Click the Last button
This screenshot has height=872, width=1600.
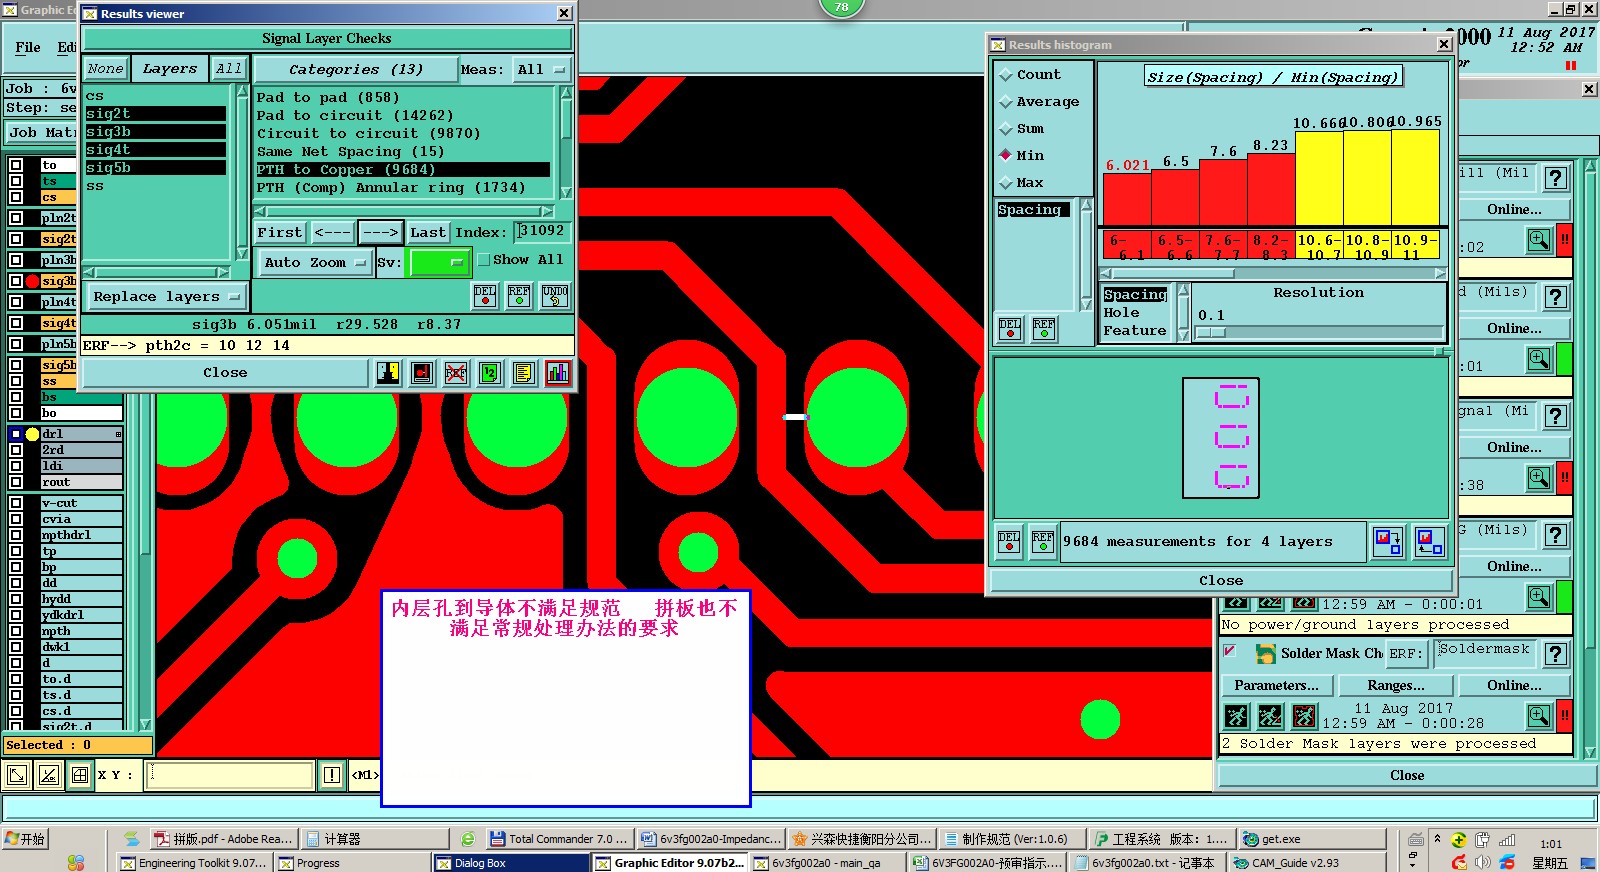[427, 233]
